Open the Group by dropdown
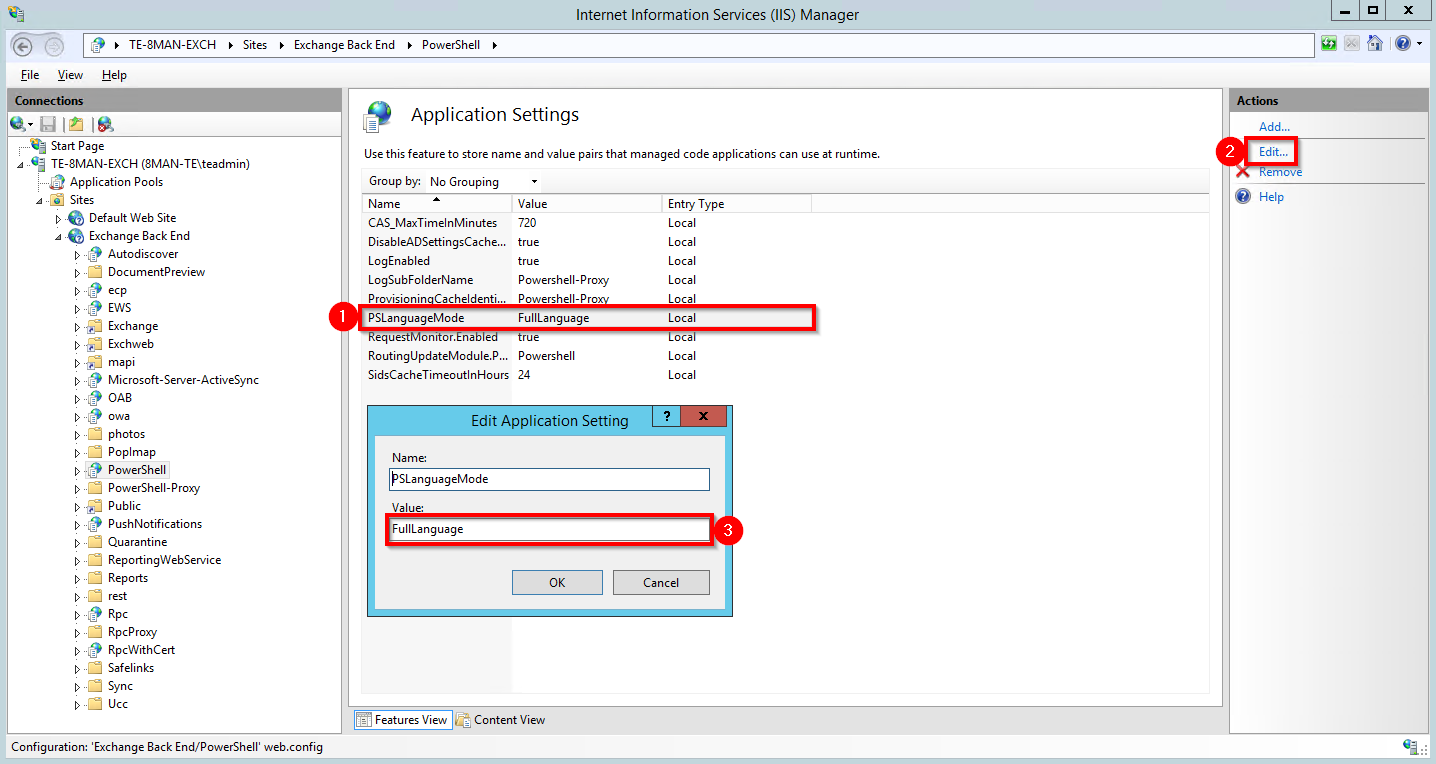Viewport: 1436px width, 764px height. (483, 182)
